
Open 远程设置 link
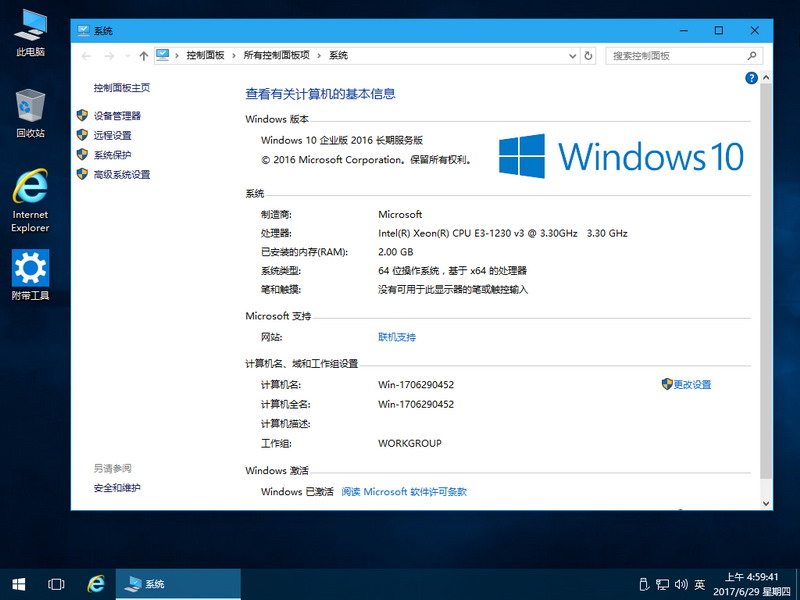[112, 135]
